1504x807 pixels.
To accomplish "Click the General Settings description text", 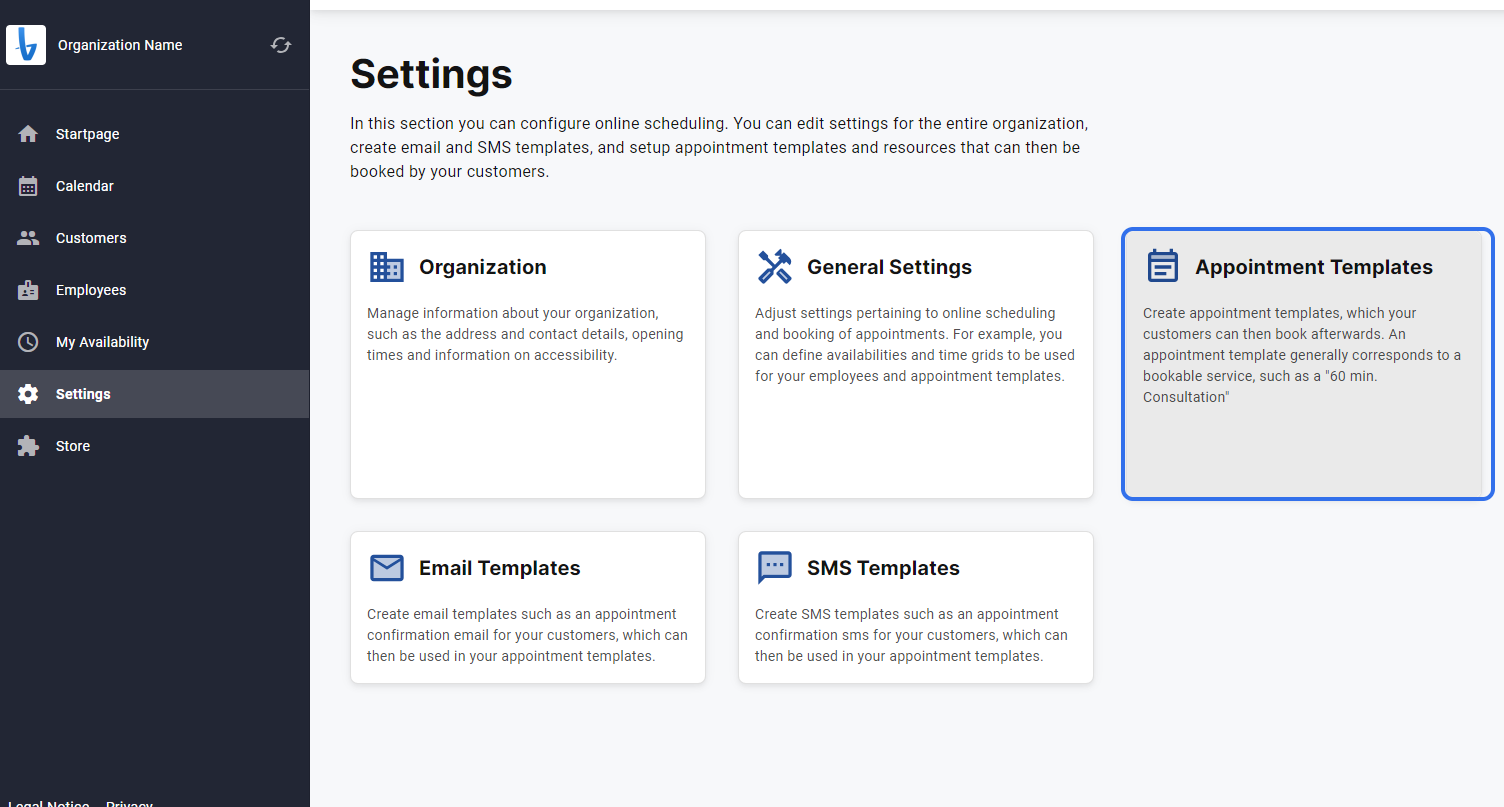I will [x=914, y=345].
